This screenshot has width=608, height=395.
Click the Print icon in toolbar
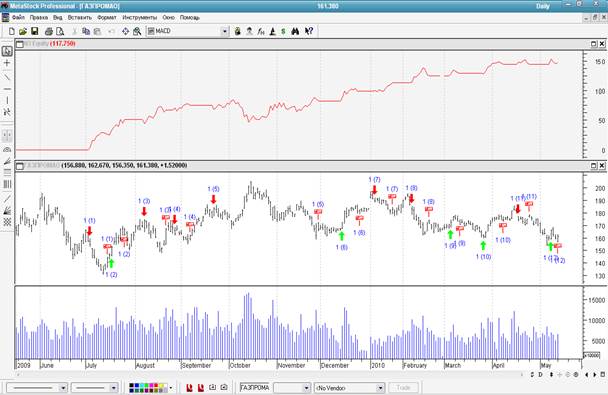pos(48,31)
